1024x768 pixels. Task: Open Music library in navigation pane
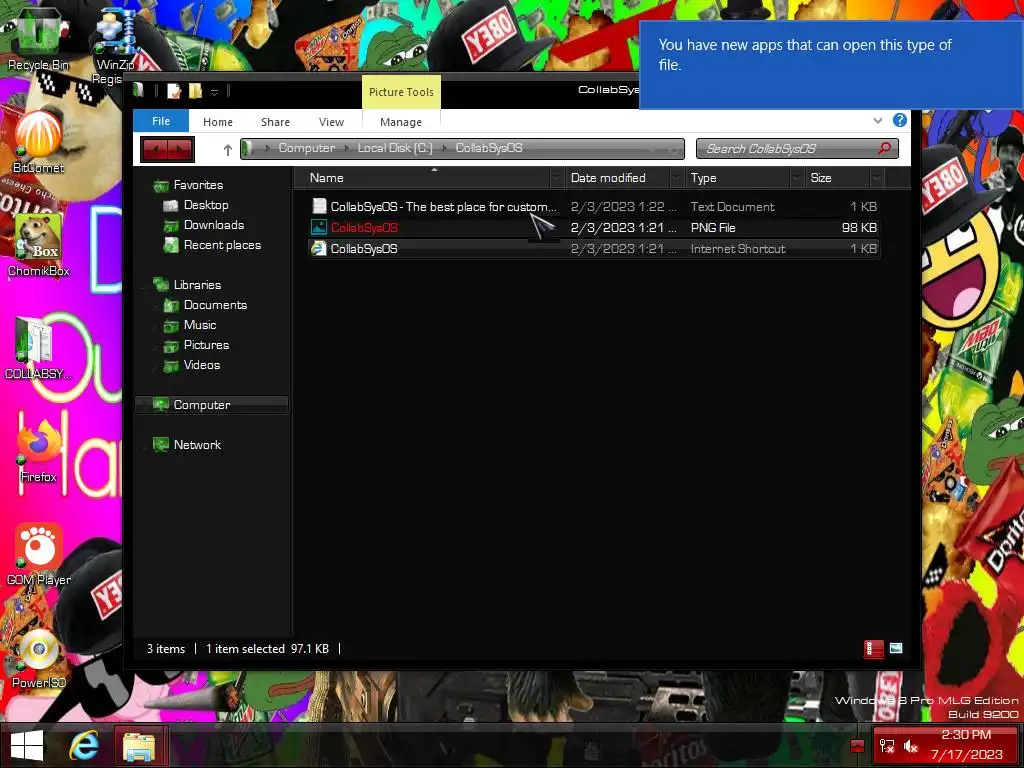pos(200,325)
